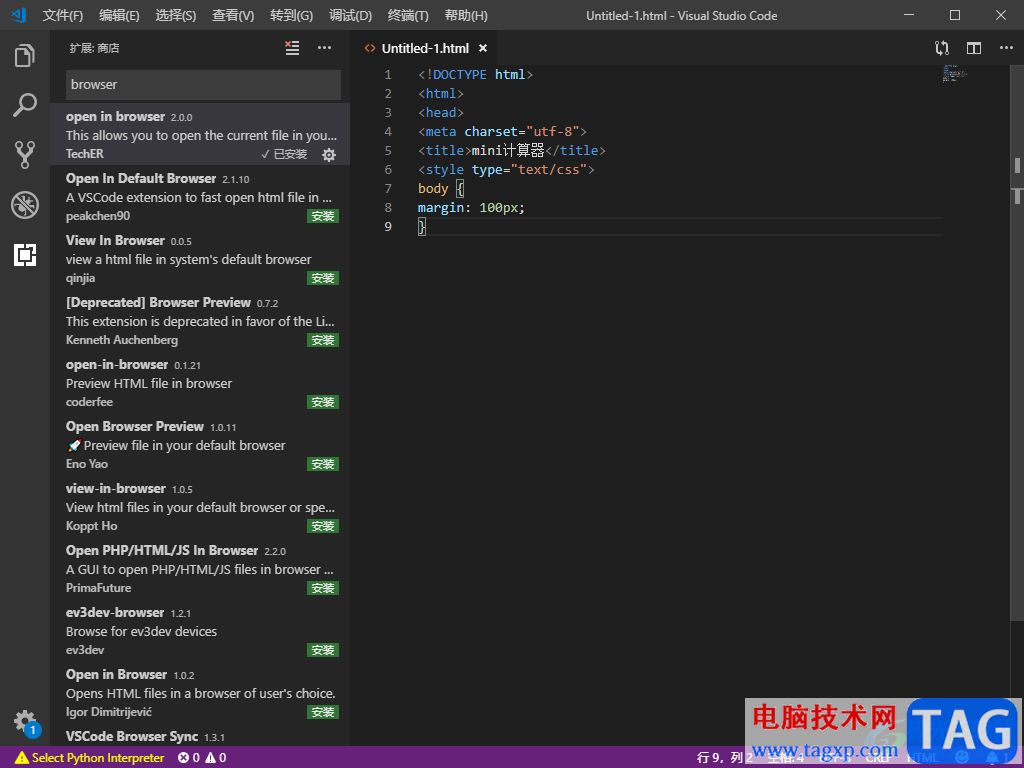
Task: Open the 转到(G) menu
Action: (x=291, y=15)
